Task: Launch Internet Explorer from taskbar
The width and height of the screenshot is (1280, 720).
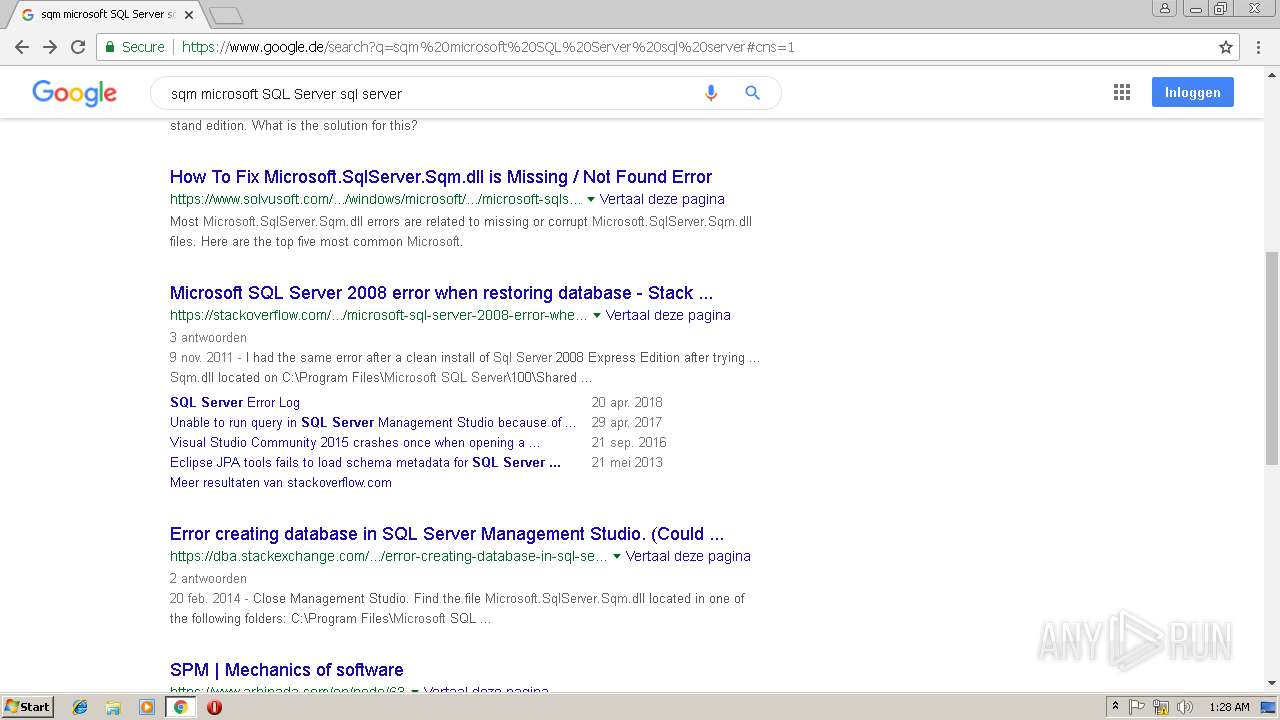Action: [80, 707]
